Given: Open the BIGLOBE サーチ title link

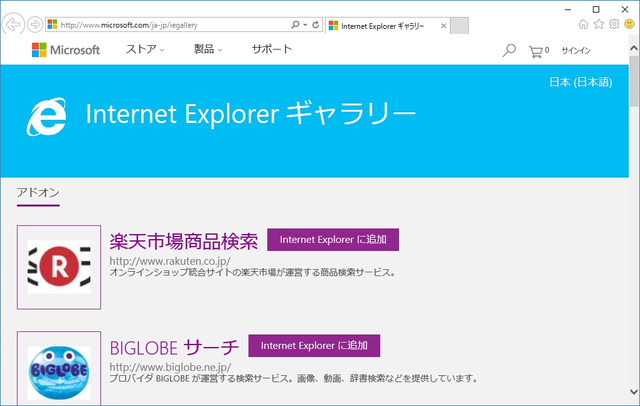Looking at the screenshot, I should pyautogui.click(x=174, y=348).
